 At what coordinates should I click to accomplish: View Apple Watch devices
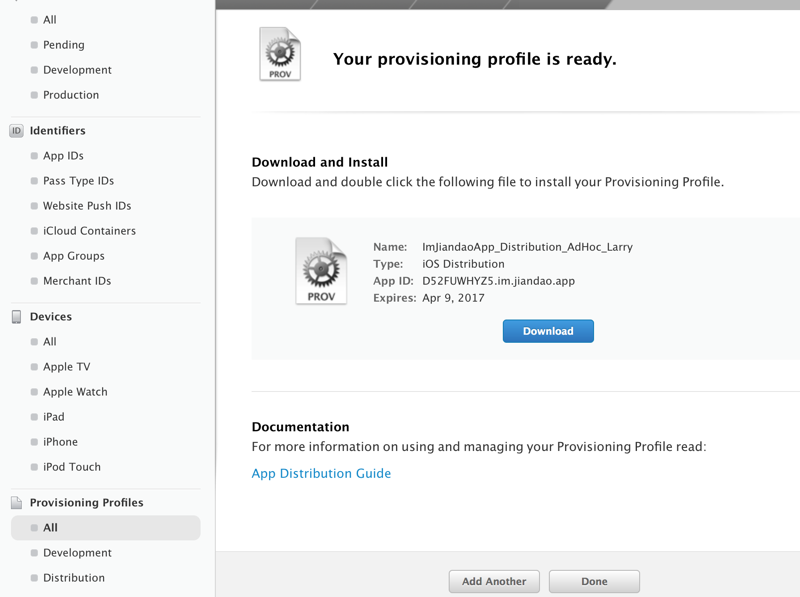click(75, 392)
